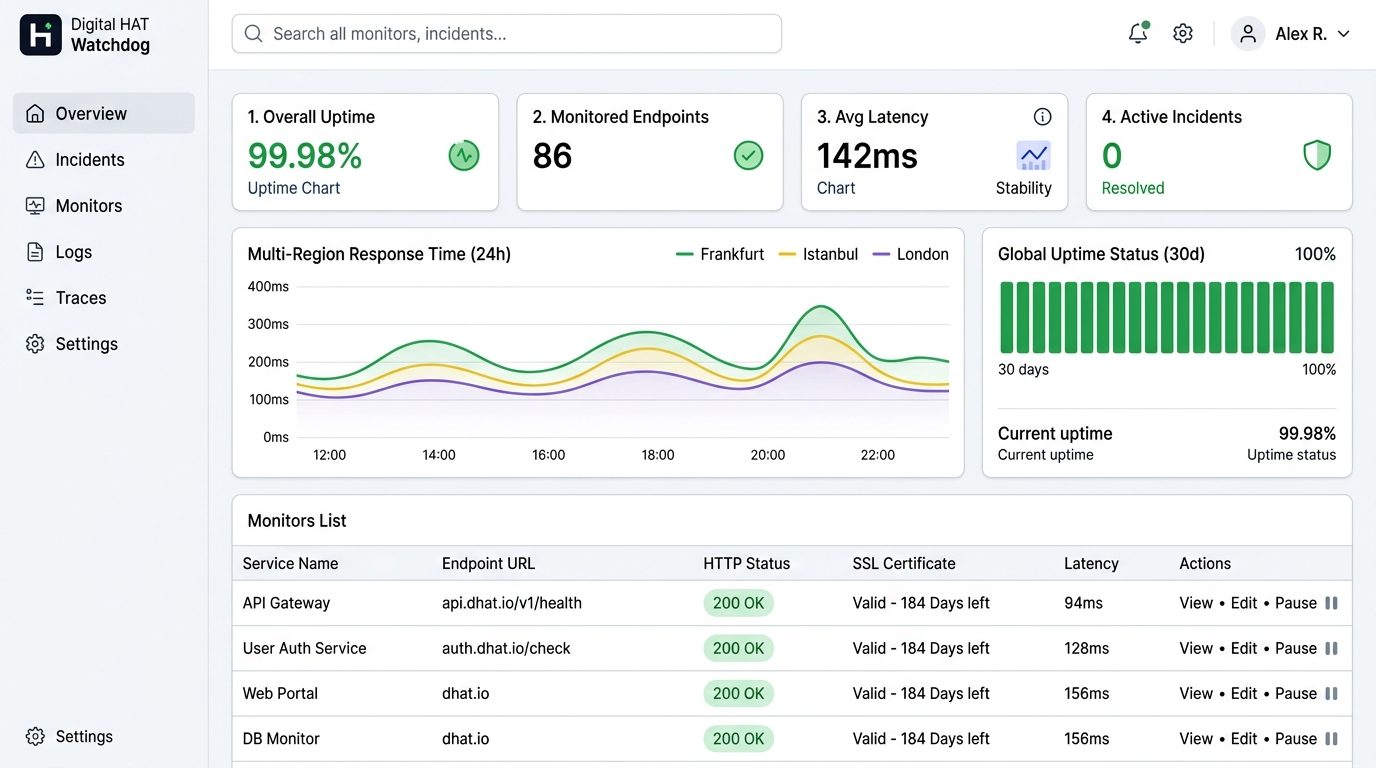Sort by the Latency column header
1376x768 pixels.
tap(1091, 563)
